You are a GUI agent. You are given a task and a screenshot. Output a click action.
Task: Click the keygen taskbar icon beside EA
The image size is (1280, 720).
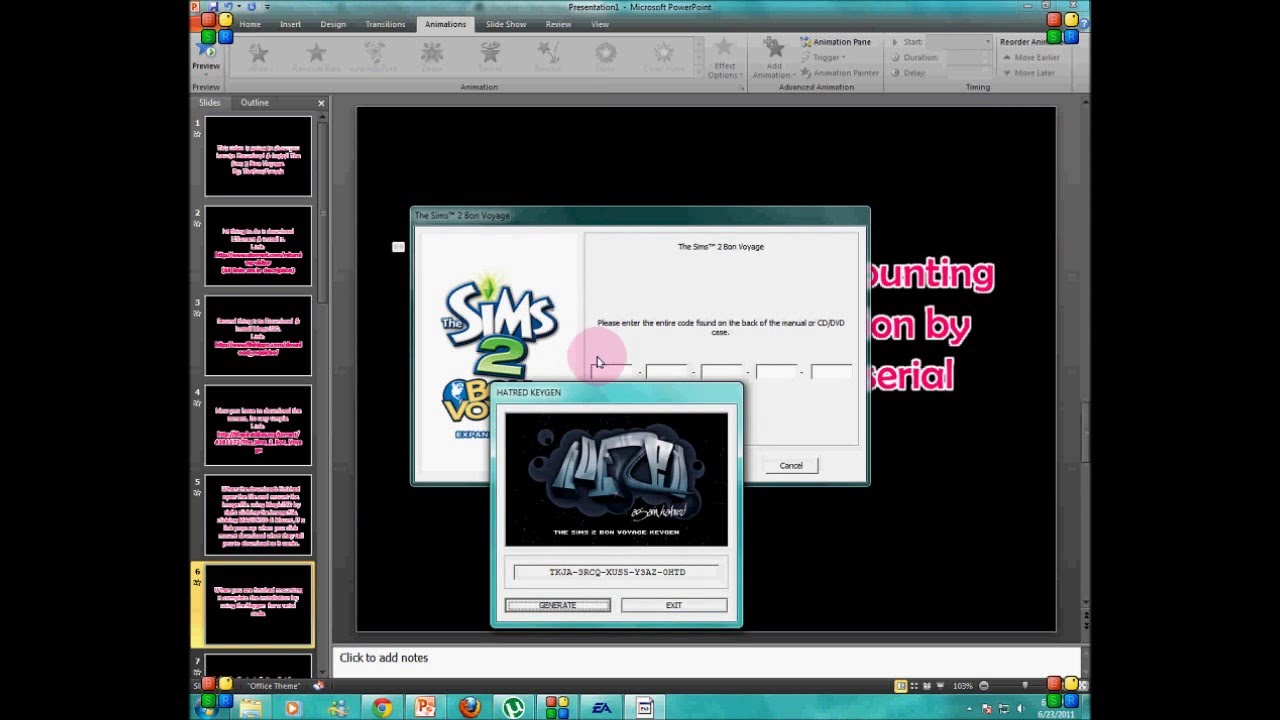645,708
